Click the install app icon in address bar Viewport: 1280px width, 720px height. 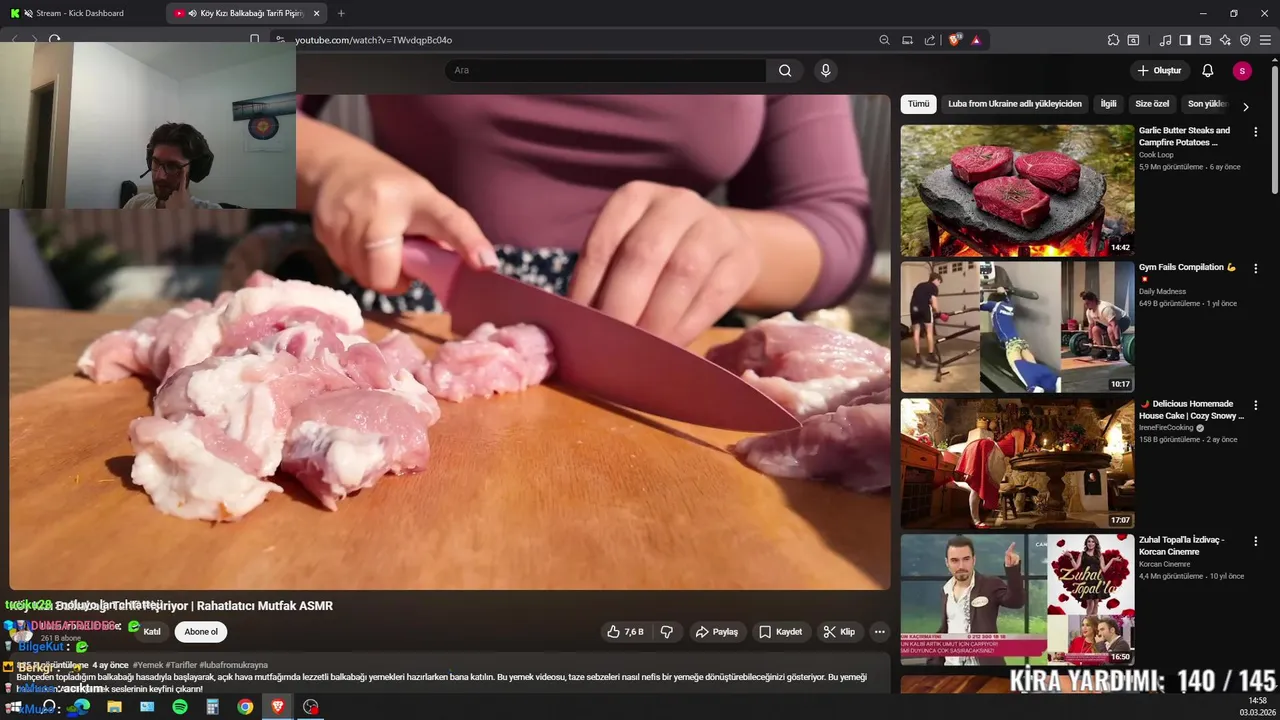coord(907,40)
